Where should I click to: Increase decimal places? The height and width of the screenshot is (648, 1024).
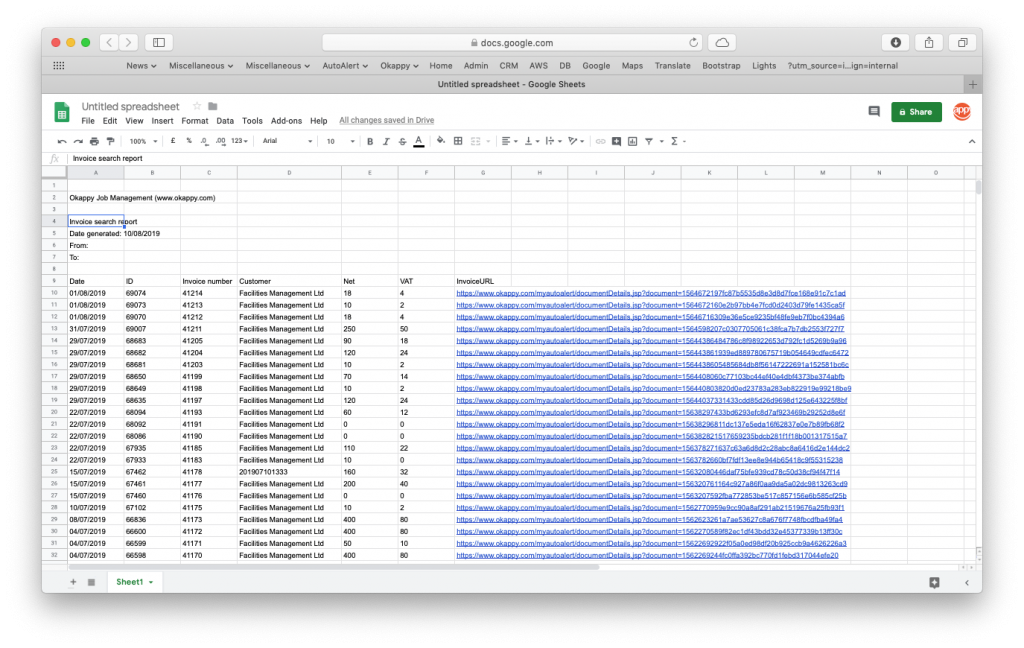tap(221, 141)
